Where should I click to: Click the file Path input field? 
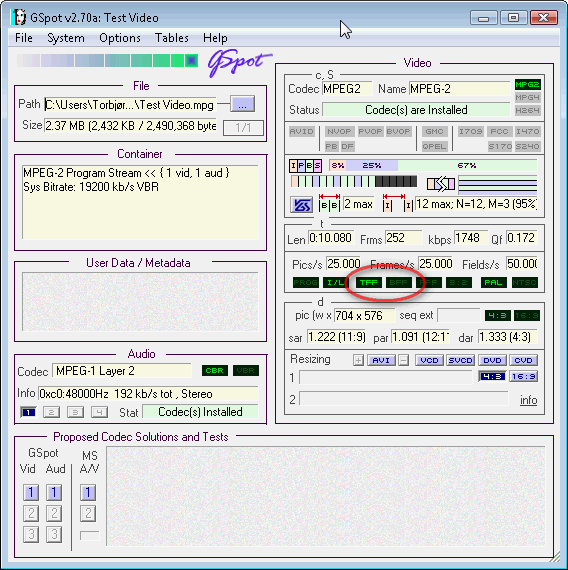tap(130, 105)
